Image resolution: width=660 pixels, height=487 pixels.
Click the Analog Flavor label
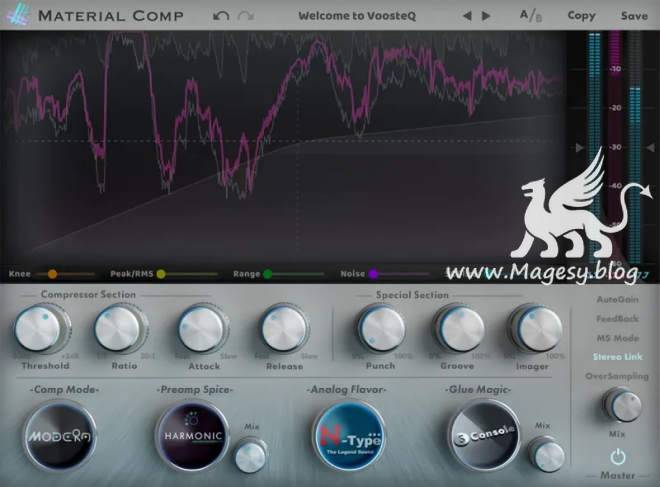click(346, 390)
